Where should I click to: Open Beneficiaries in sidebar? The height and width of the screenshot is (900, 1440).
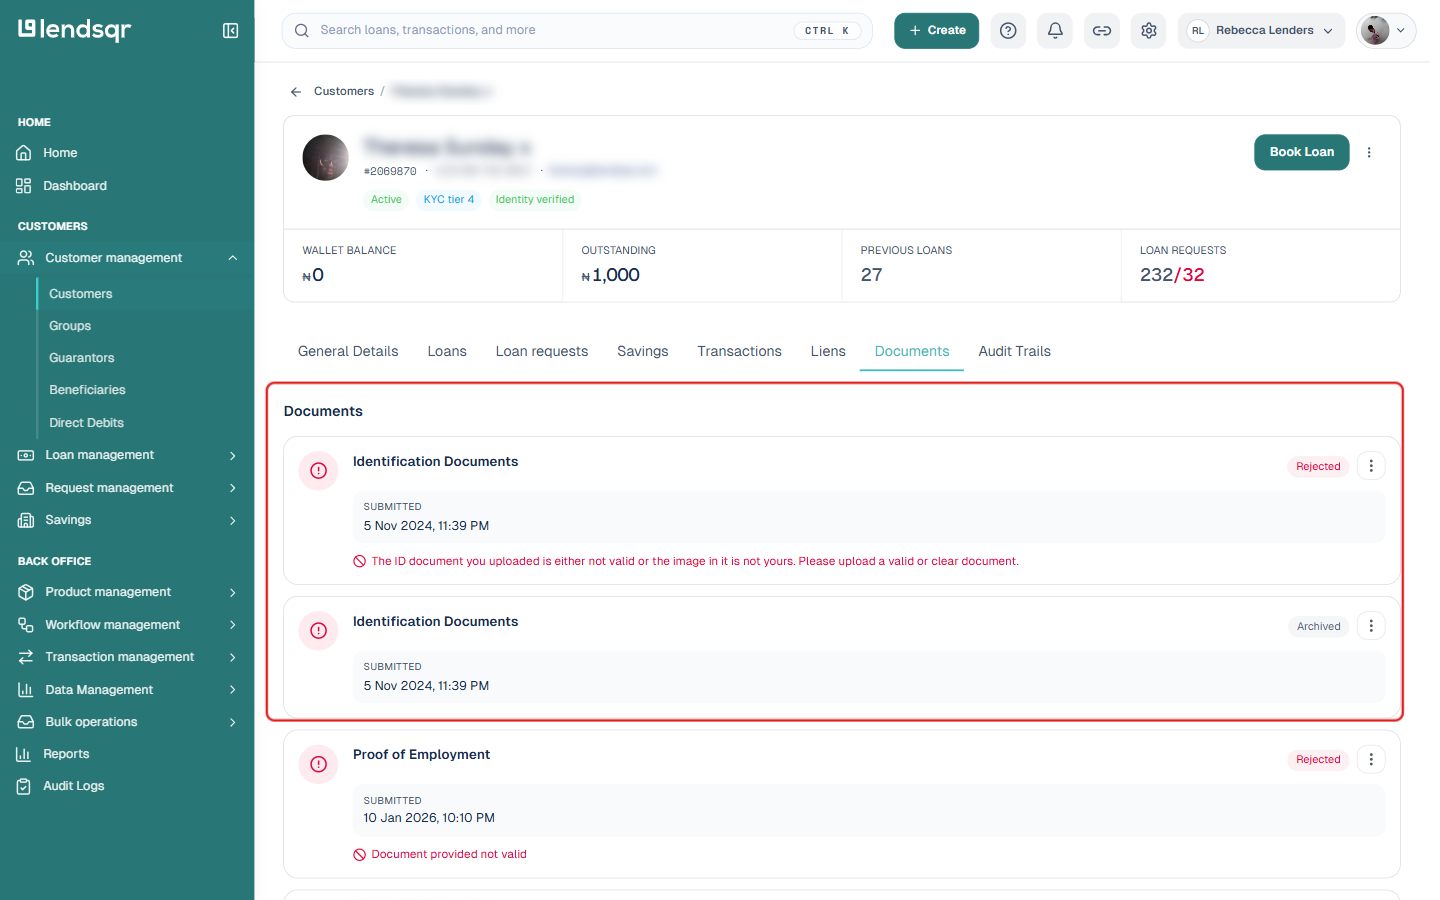(x=87, y=390)
